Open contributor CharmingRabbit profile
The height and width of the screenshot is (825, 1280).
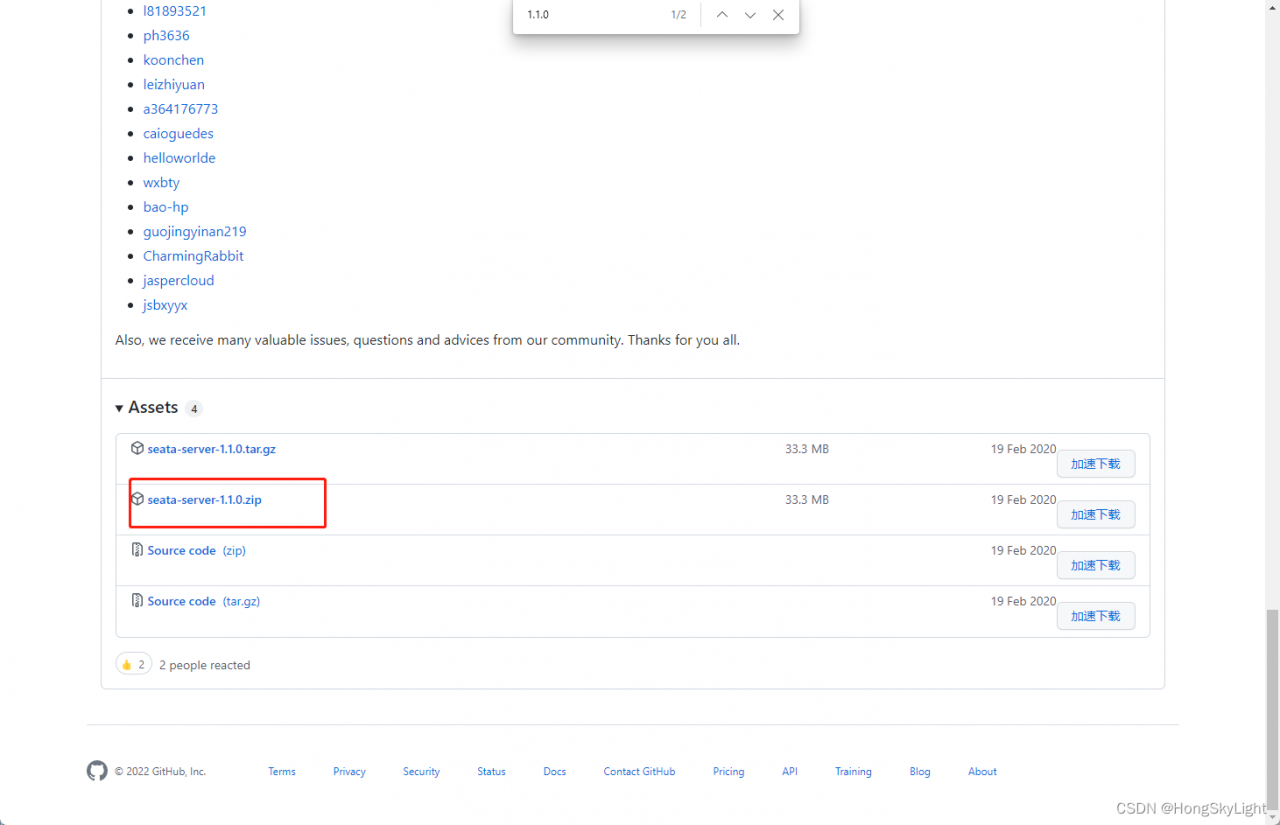193,256
